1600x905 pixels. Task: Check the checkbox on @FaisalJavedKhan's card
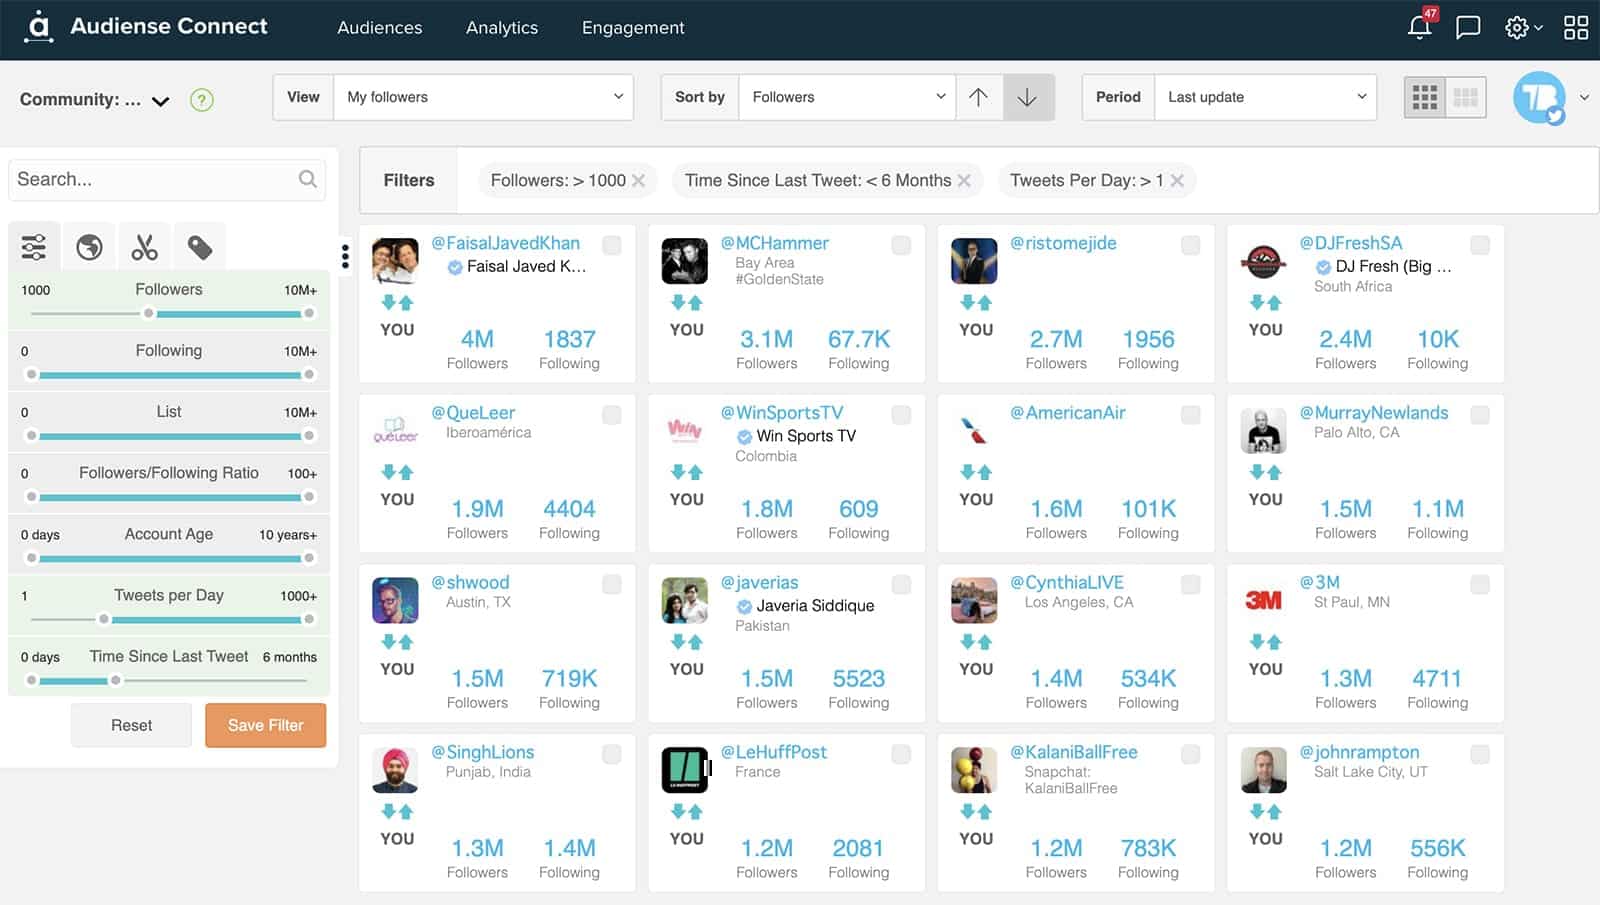coord(611,245)
